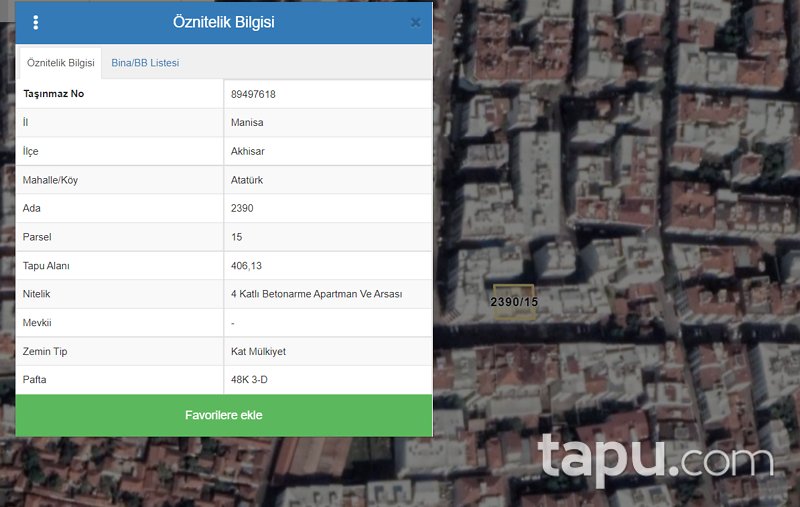Click the Mahalle/Köy value Atatürk
Screen dimensions: 800x507
click(247, 180)
